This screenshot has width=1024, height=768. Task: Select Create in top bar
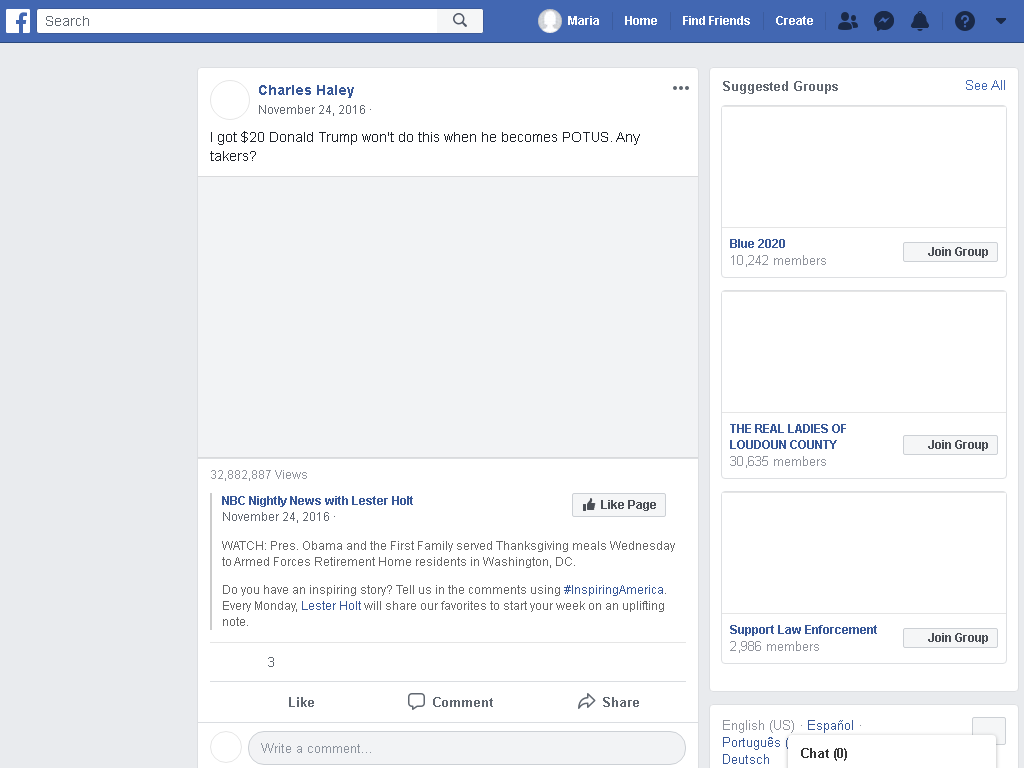click(793, 21)
